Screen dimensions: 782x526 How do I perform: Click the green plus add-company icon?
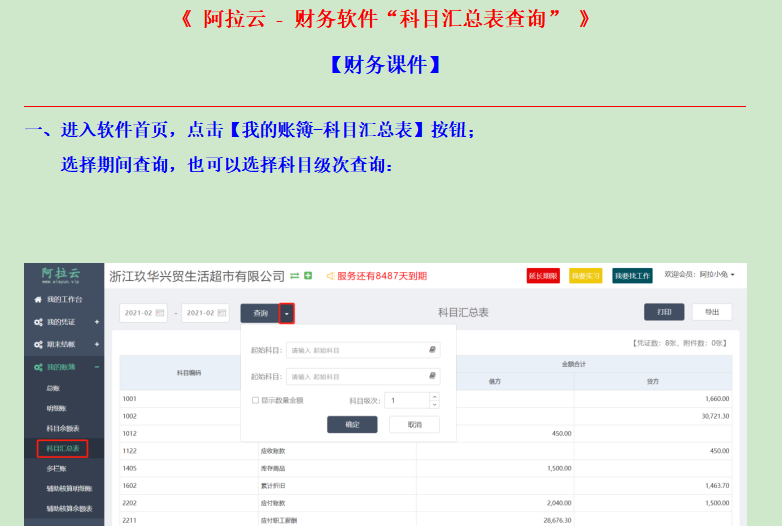308,276
